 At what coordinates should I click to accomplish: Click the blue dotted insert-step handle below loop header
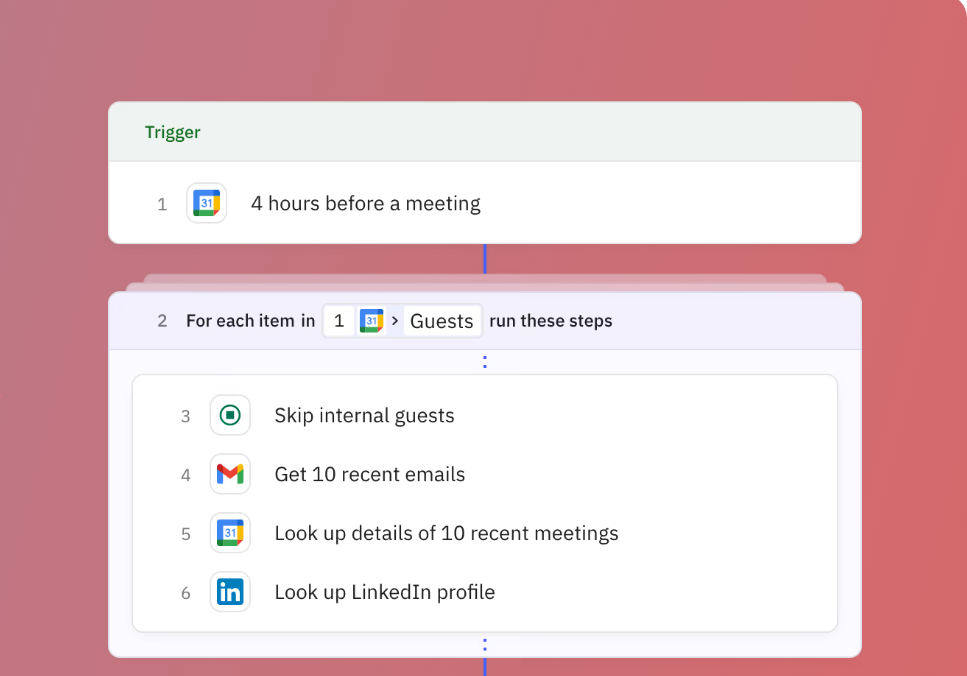485,361
